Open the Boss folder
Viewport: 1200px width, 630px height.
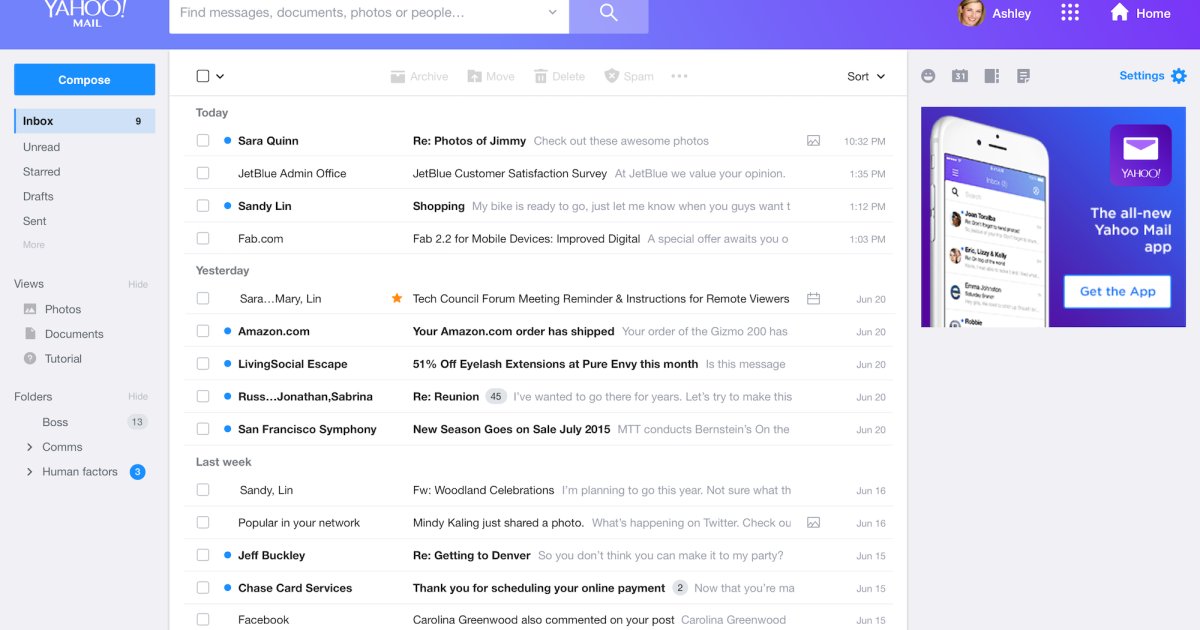click(55, 422)
